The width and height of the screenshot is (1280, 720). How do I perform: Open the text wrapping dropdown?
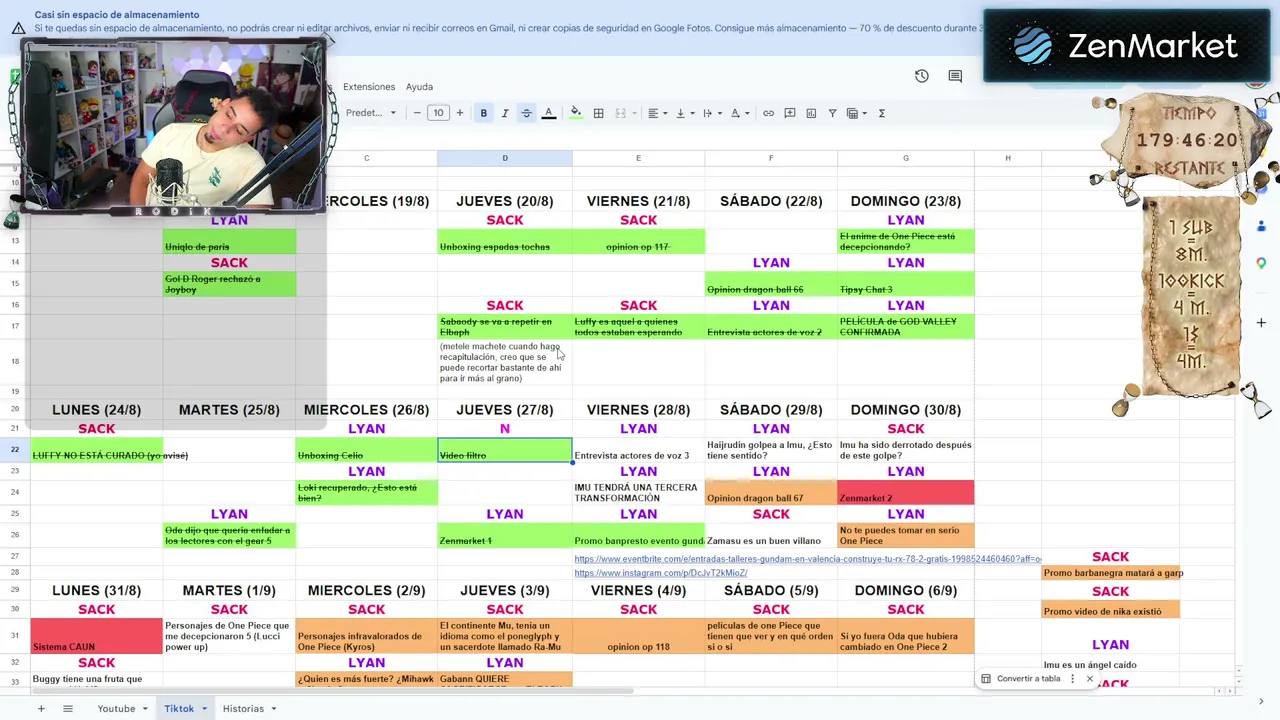pos(711,113)
